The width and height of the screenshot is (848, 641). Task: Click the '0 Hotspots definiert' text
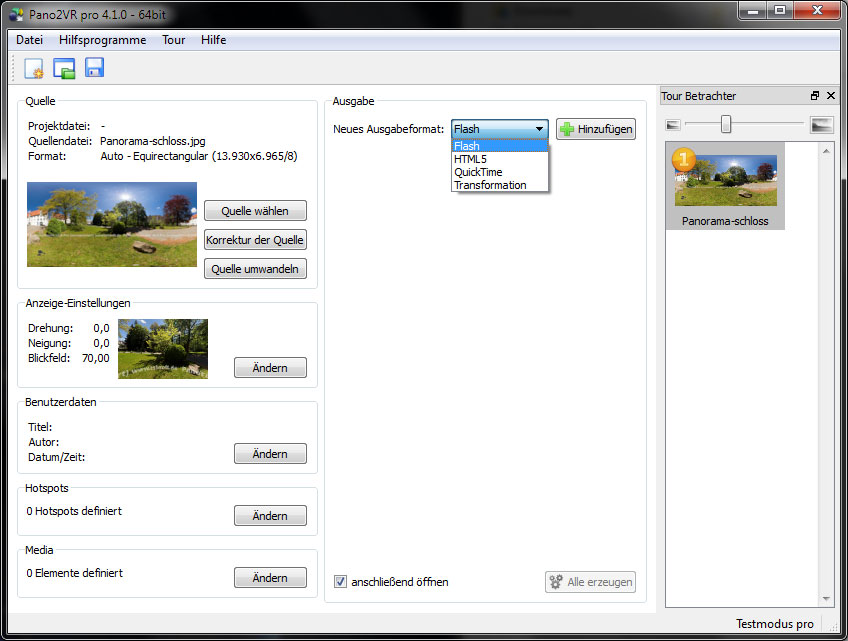(x=74, y=511)
